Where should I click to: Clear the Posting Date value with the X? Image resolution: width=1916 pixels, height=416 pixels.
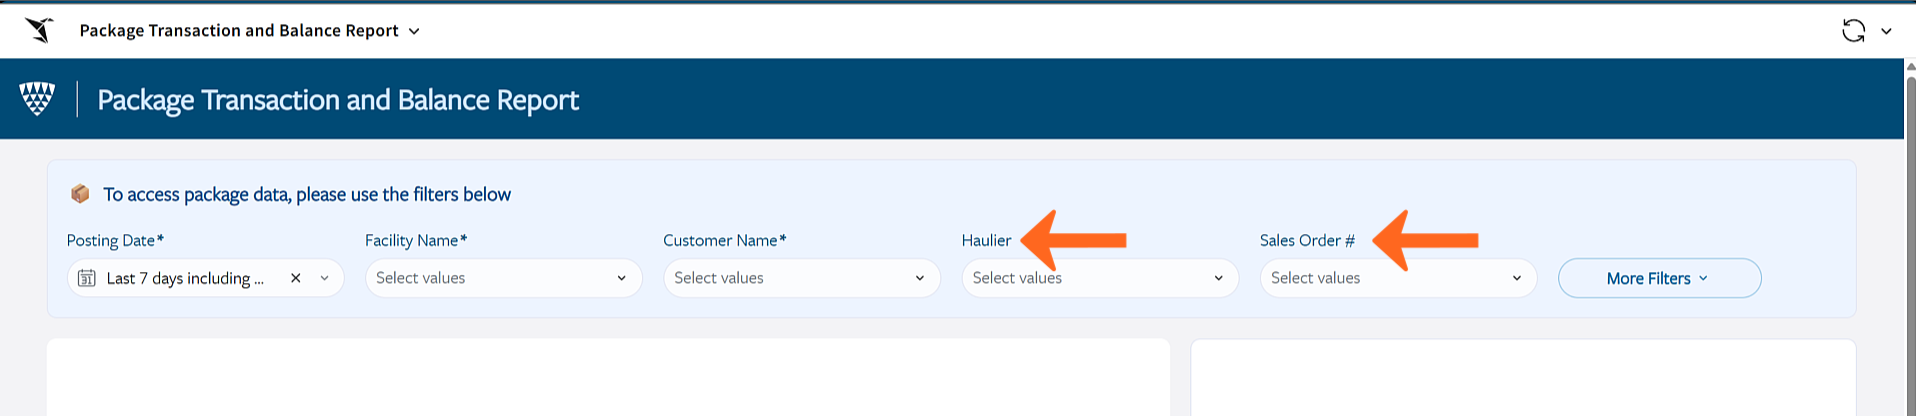295,278
